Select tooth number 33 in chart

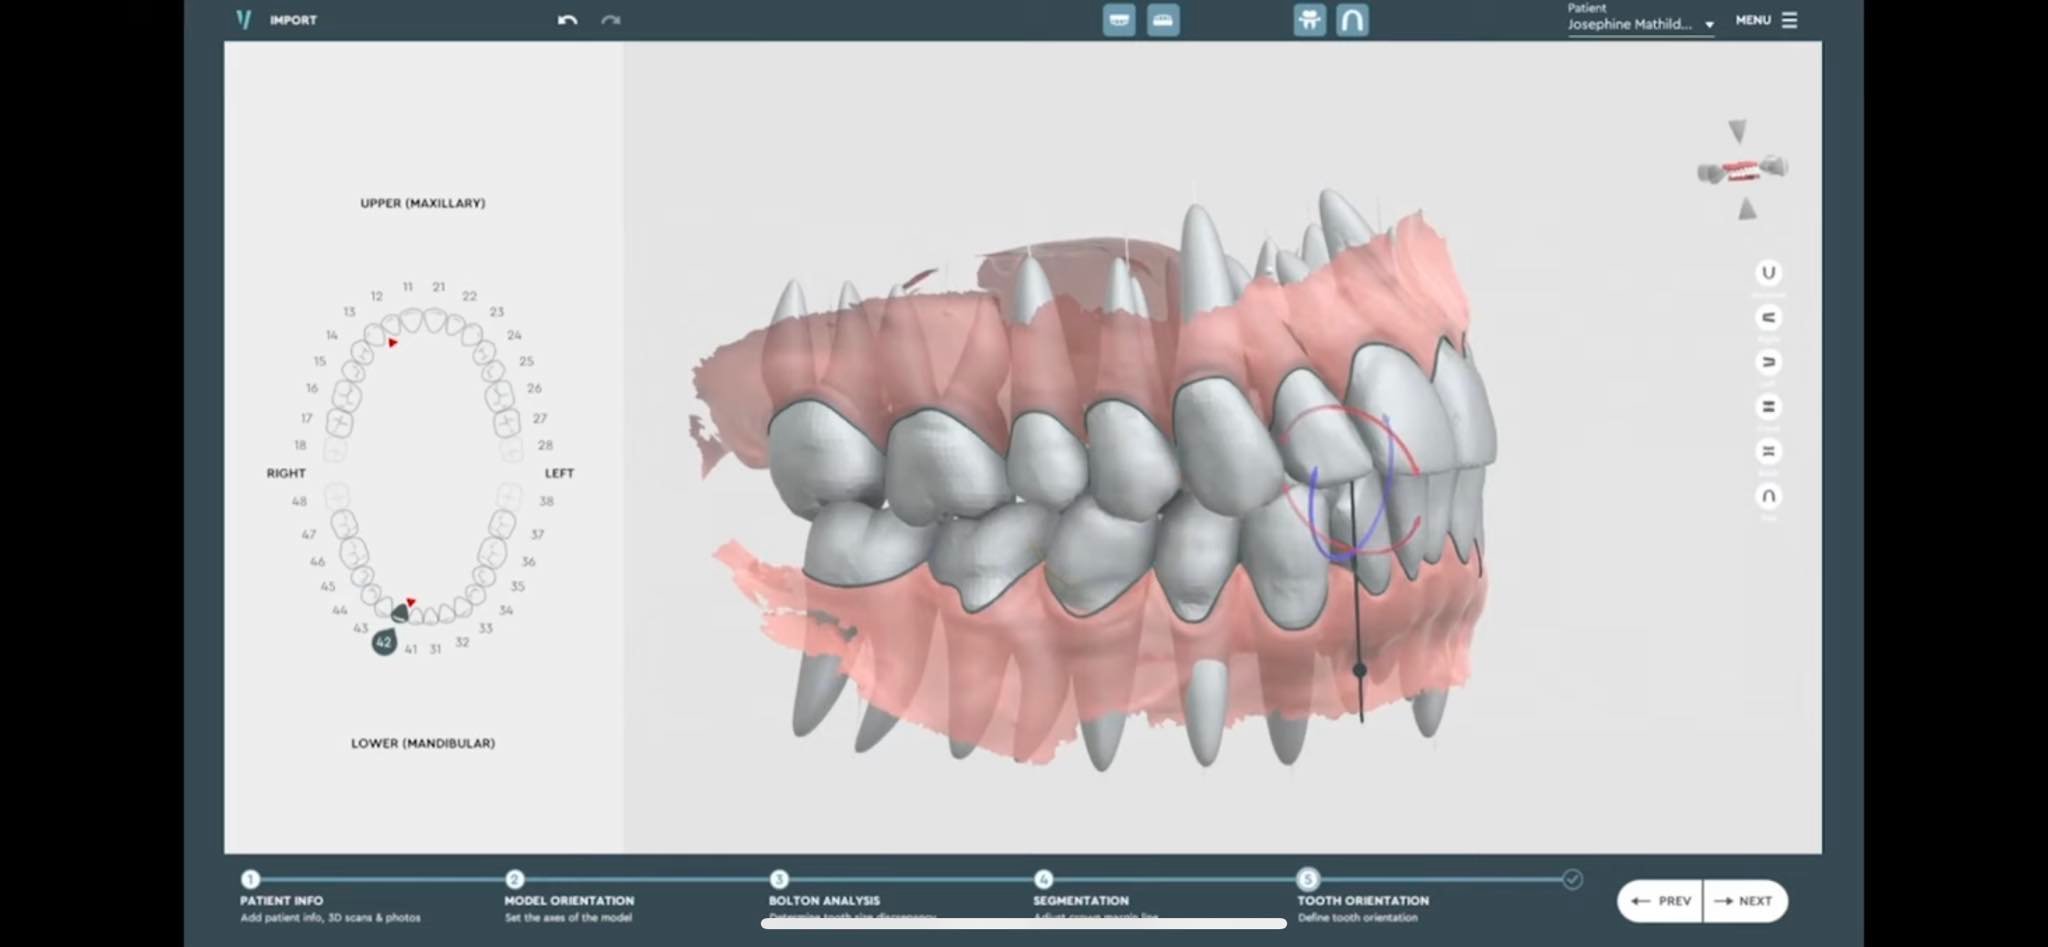(486, 628)
